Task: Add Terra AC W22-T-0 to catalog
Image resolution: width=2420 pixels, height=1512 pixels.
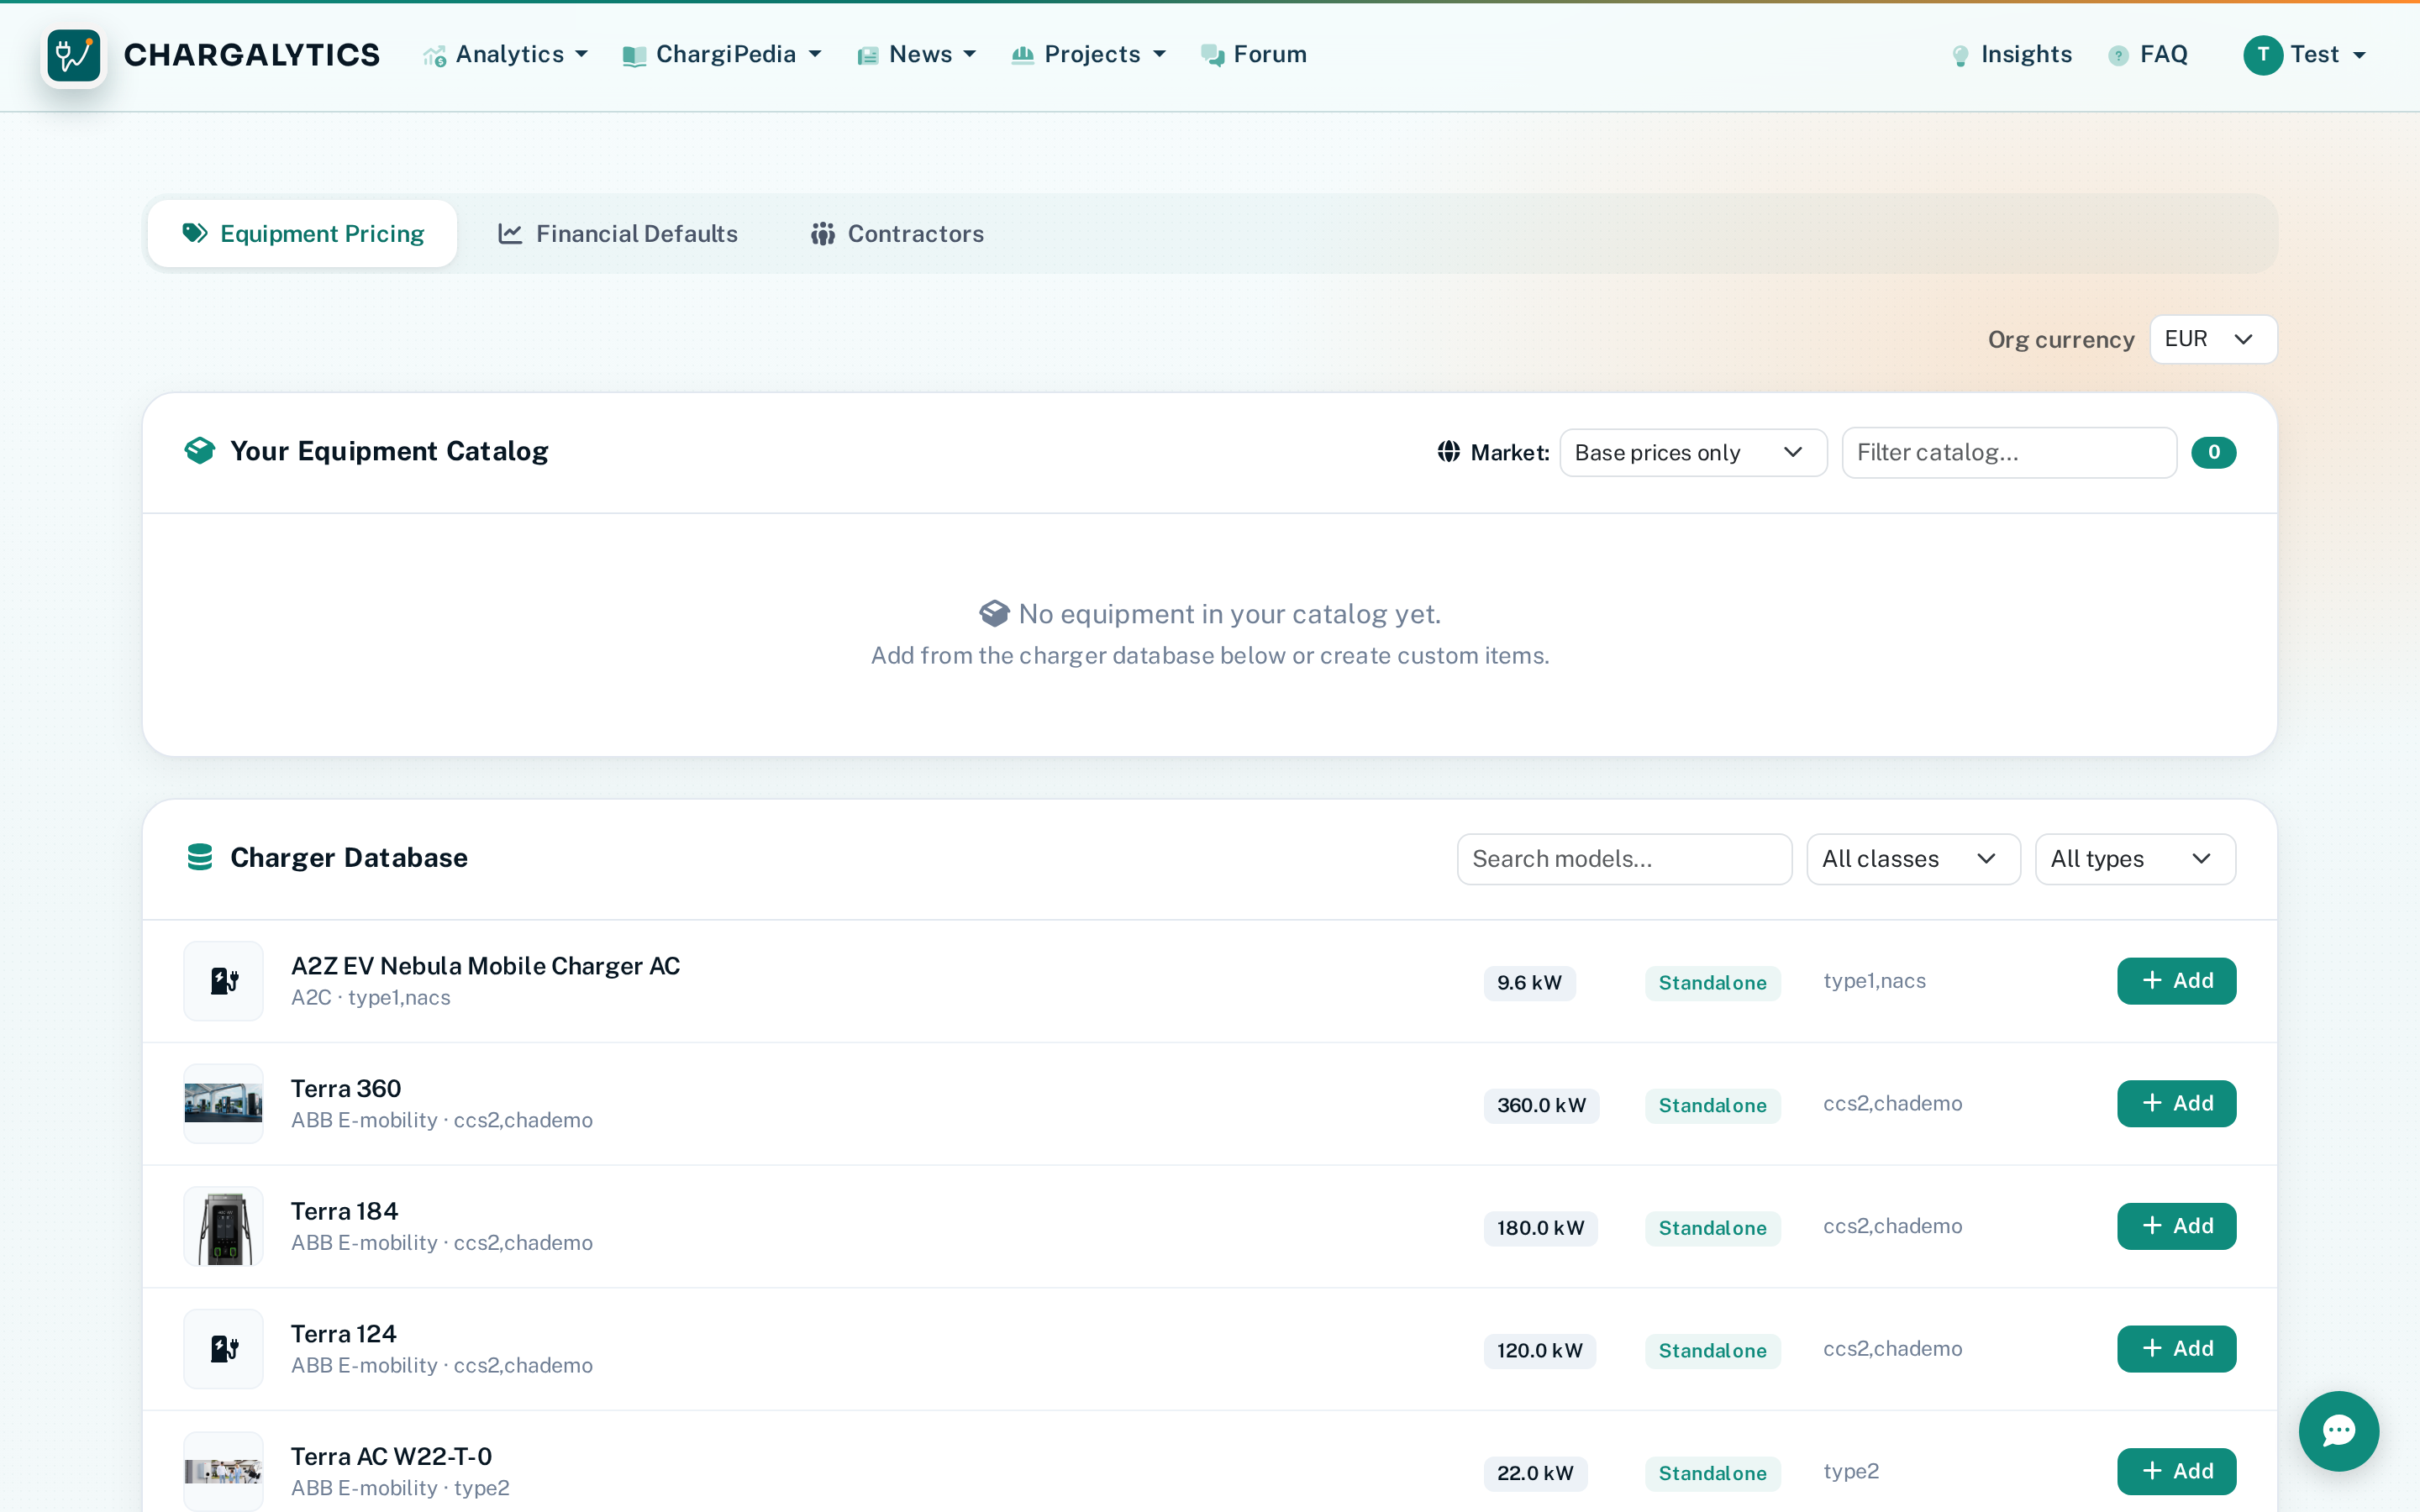Action: tap(2176, 1471)
